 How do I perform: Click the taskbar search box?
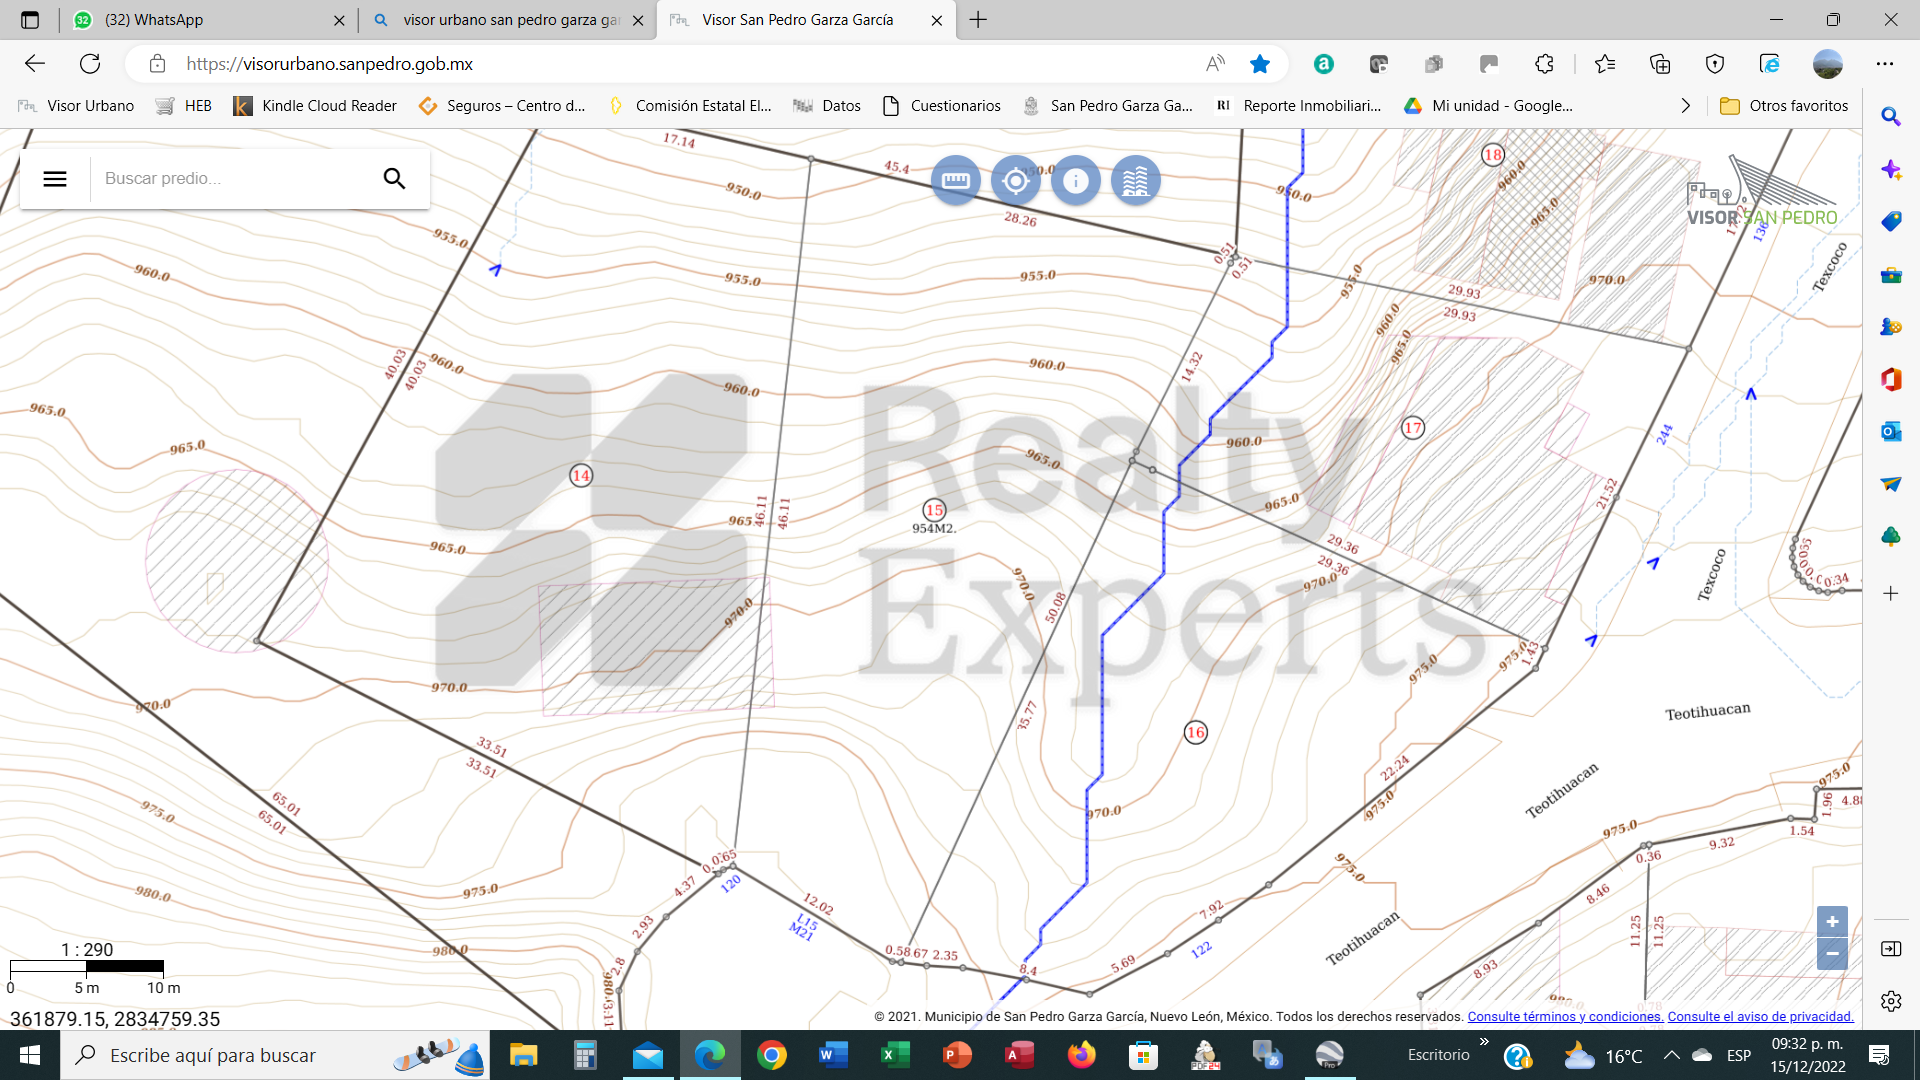pyautogui.click(x=275, y=1055)
